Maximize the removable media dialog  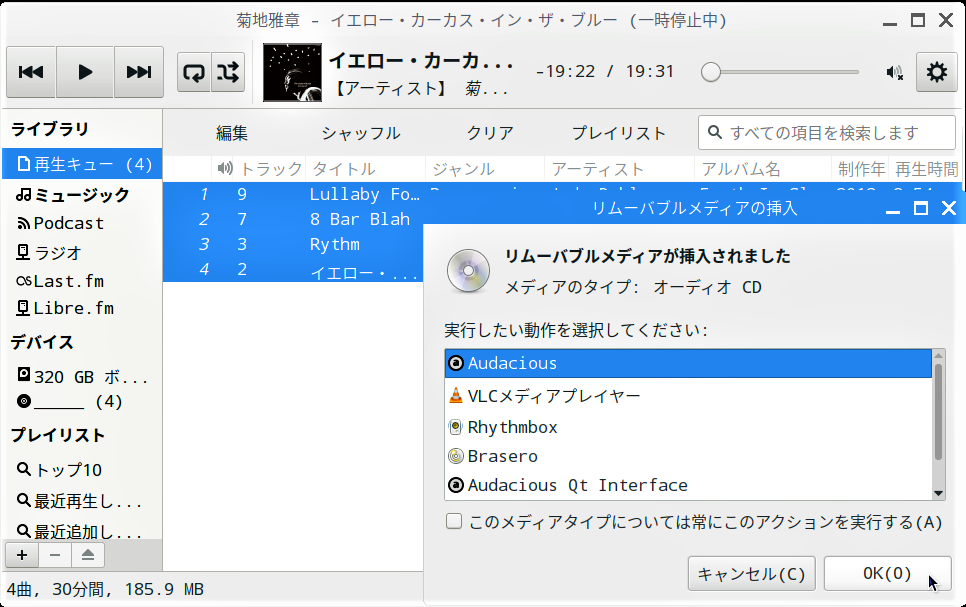coord(920,208)
